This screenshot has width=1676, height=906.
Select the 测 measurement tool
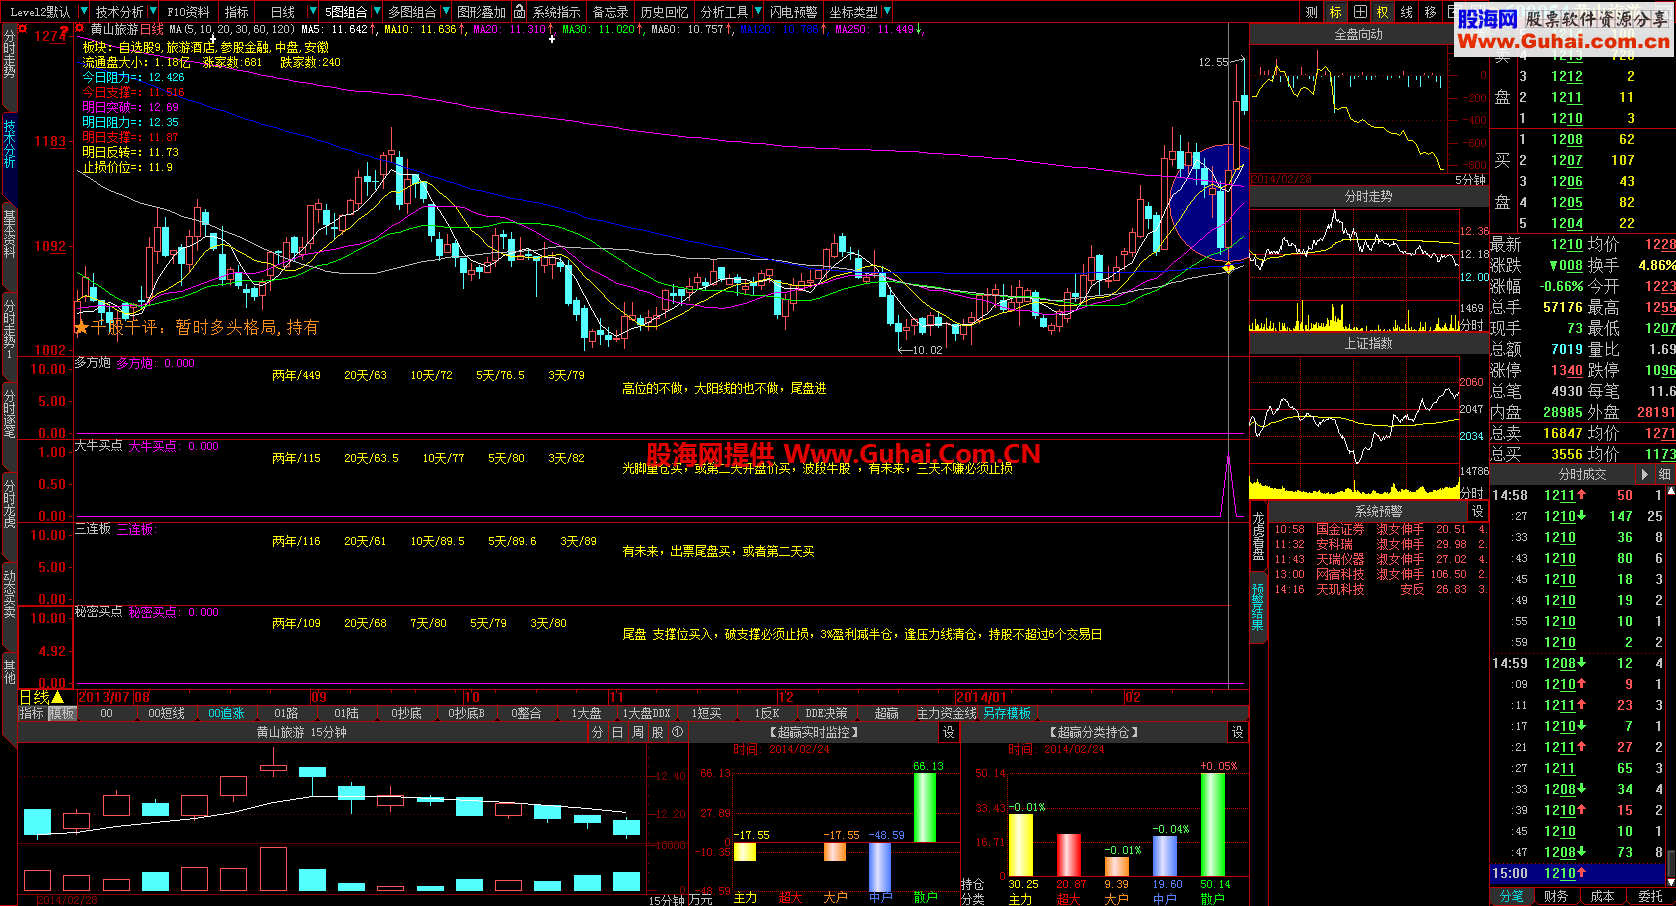[x=1312, y=12]
